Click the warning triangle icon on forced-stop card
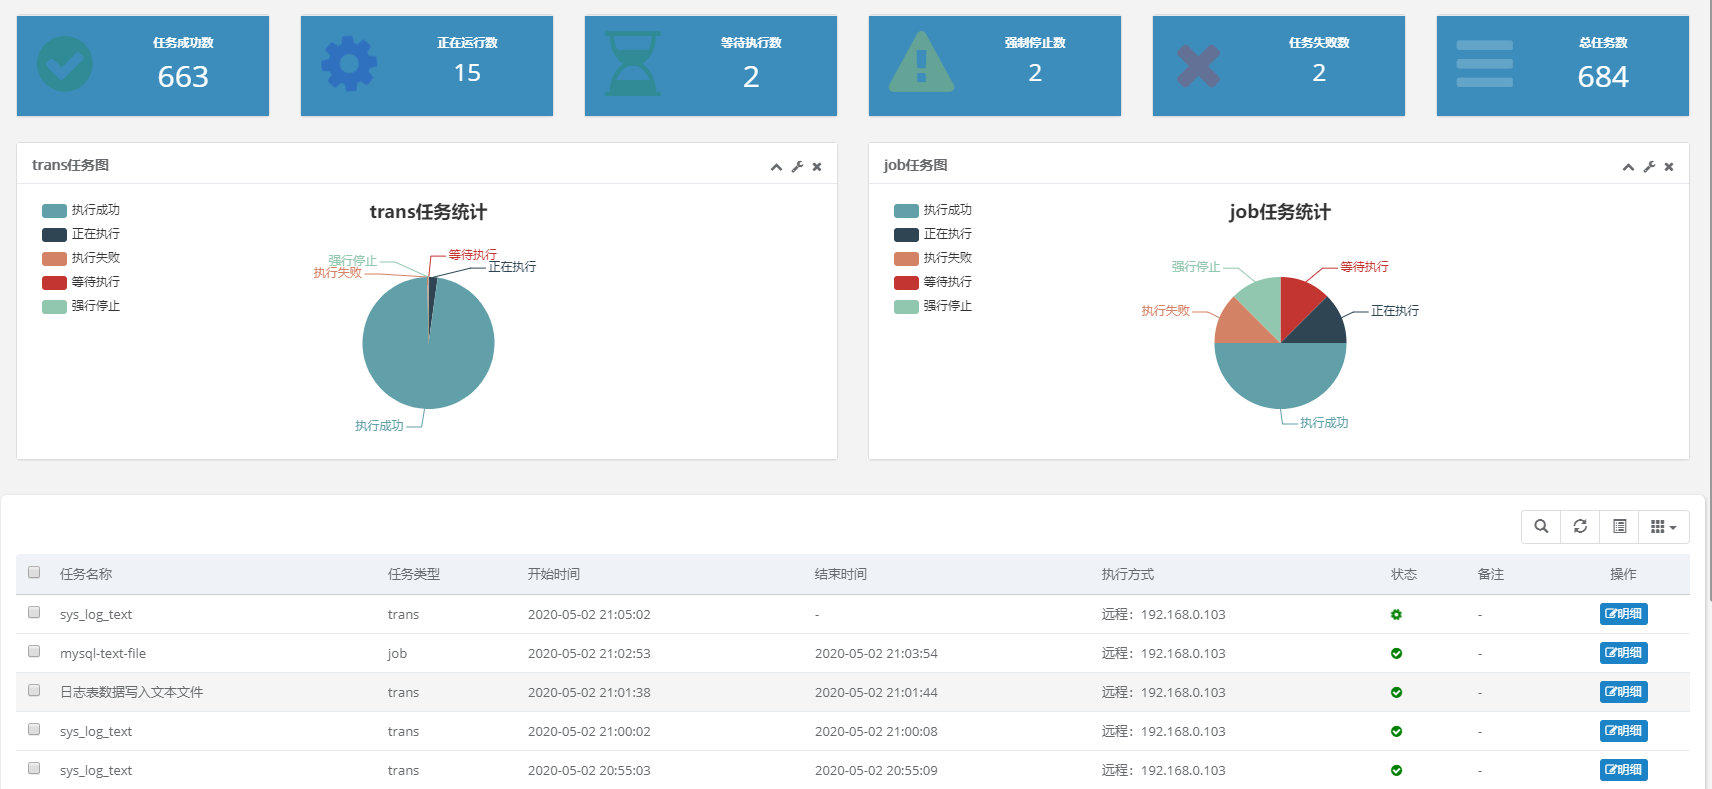 [x=921, y=62]
